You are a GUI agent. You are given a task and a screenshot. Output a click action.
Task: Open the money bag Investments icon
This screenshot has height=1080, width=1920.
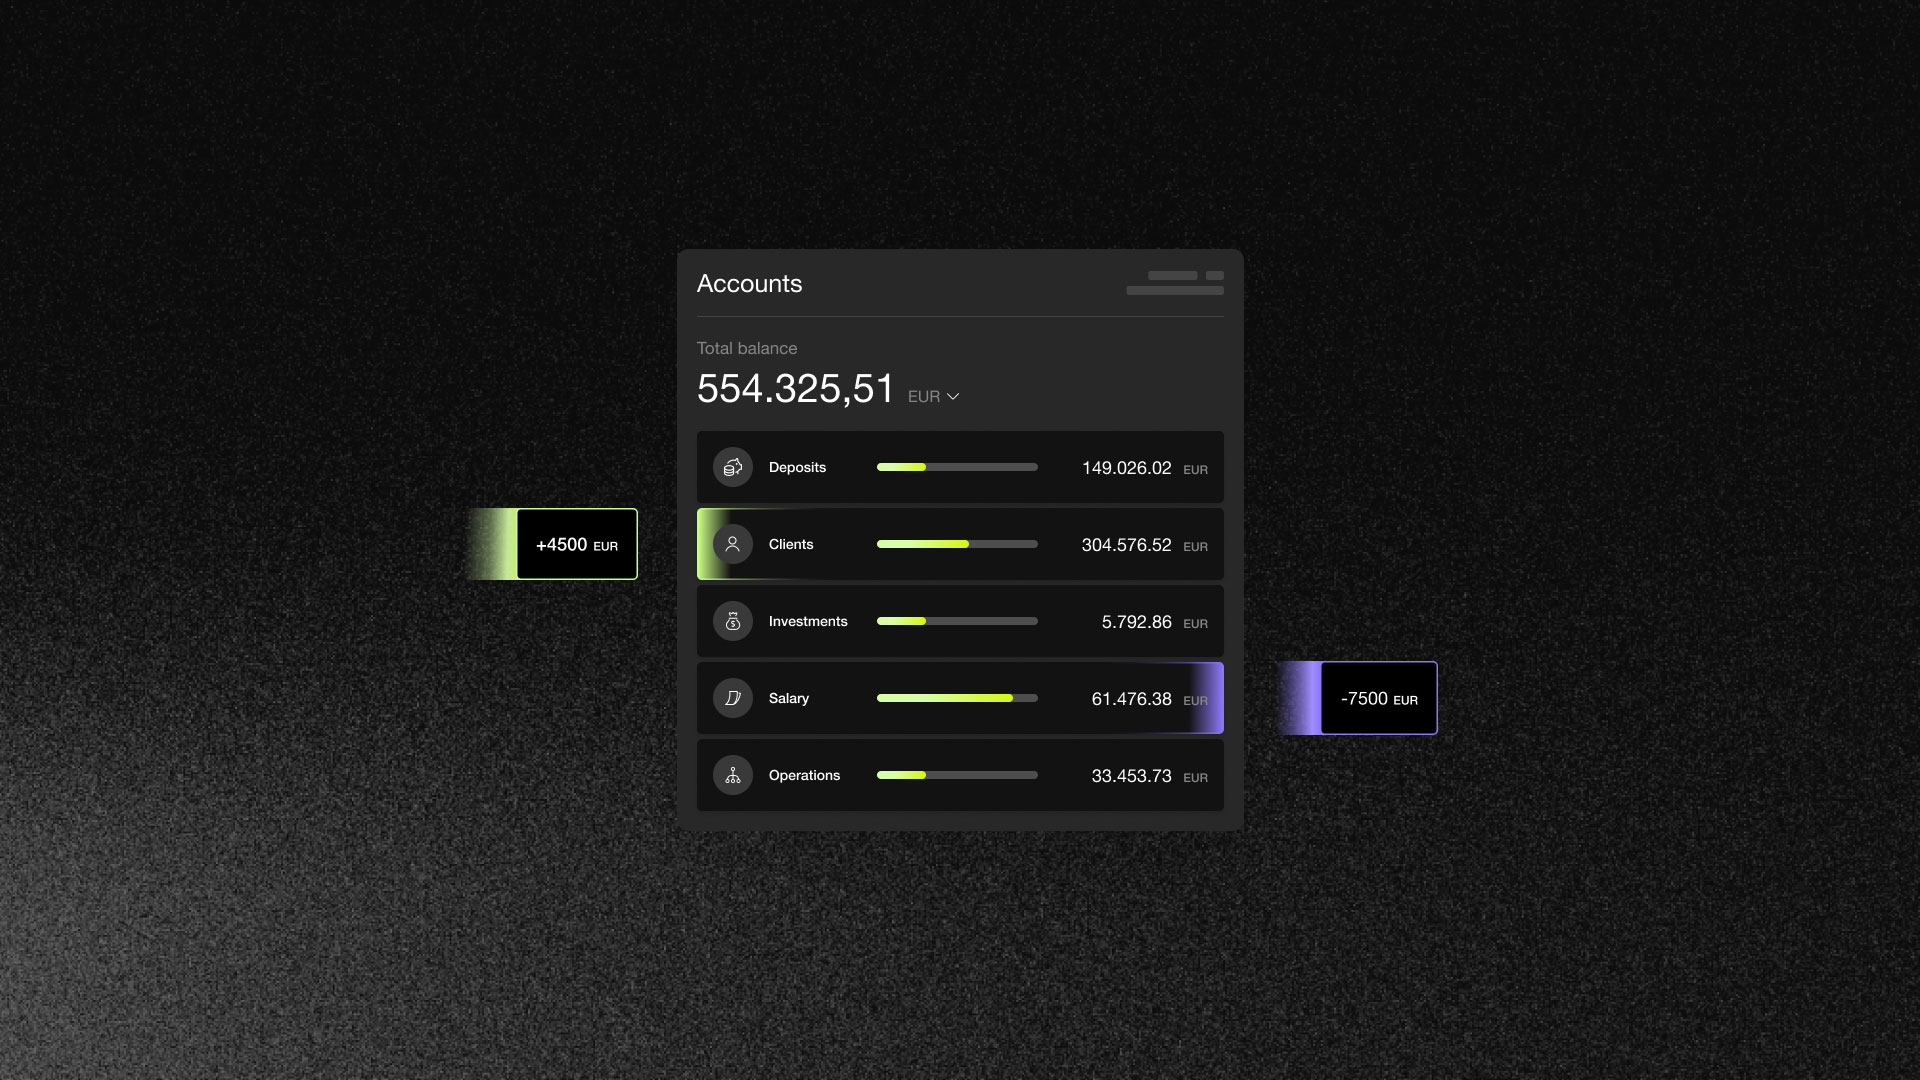733,621
